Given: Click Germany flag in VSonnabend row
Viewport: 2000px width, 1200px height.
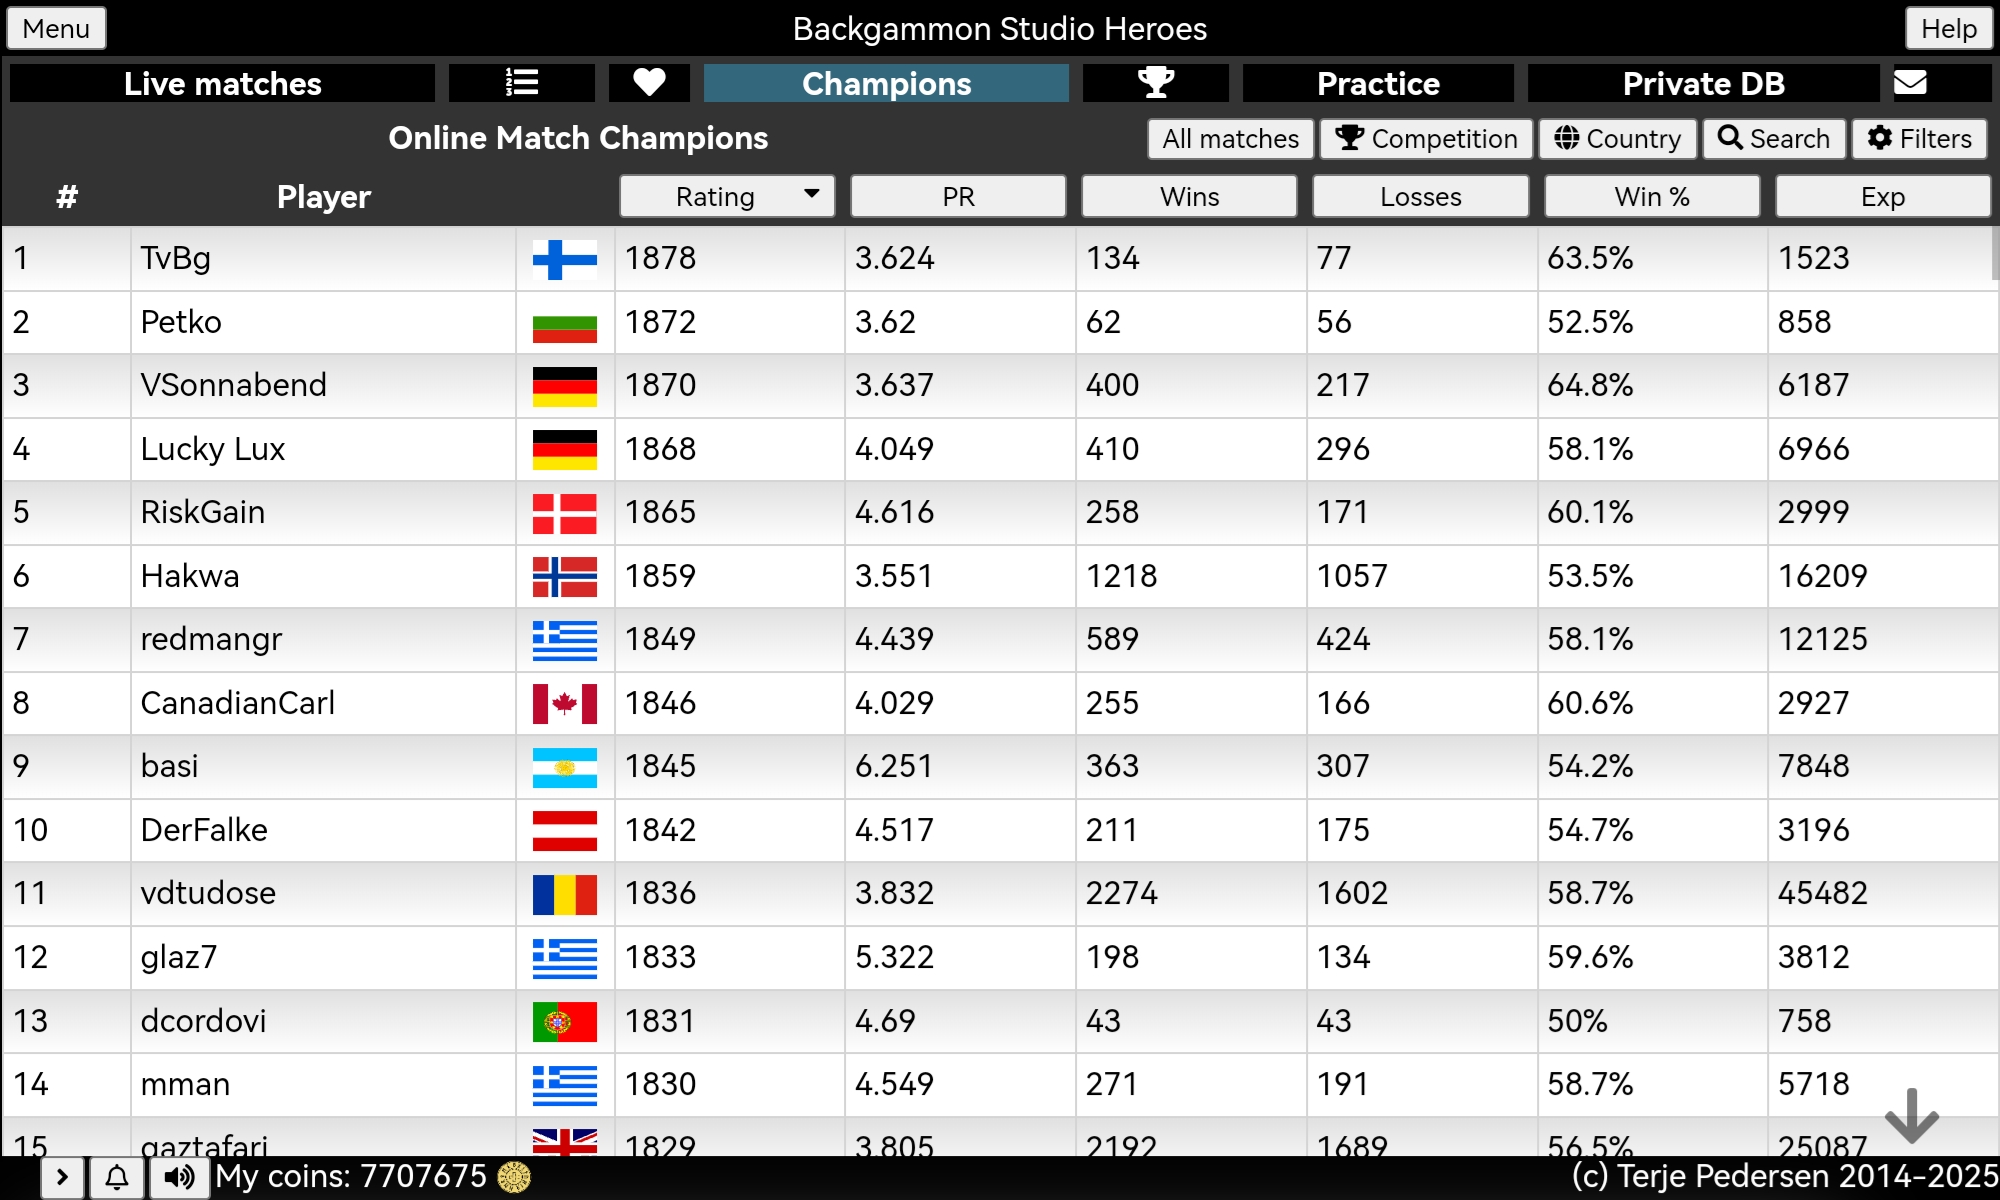Looking at the screenshot, I should (x=565, y=386).
